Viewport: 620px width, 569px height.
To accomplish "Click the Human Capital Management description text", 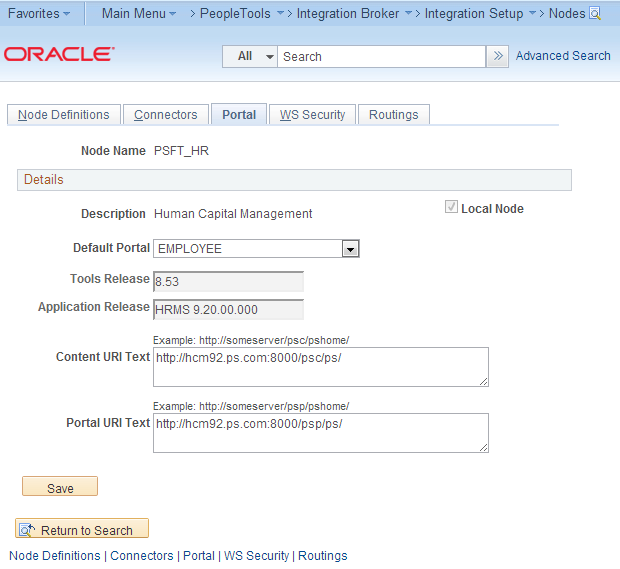I will [x=233, y=214].
